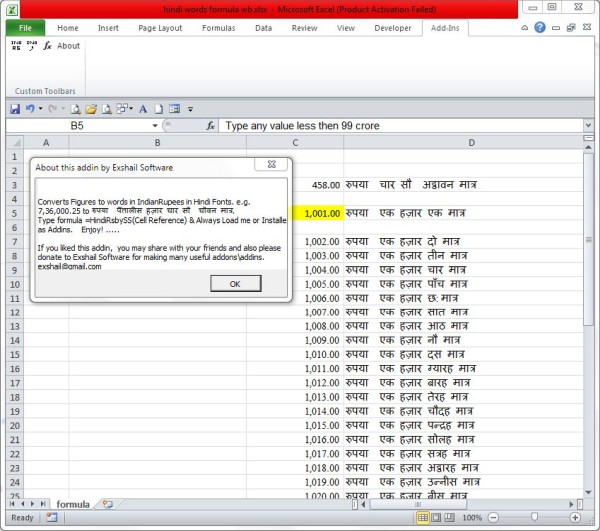Switch to Page Layout view in status bar
Image resolution: width=600 pixels, height=531 pixels.
(437, 518)
